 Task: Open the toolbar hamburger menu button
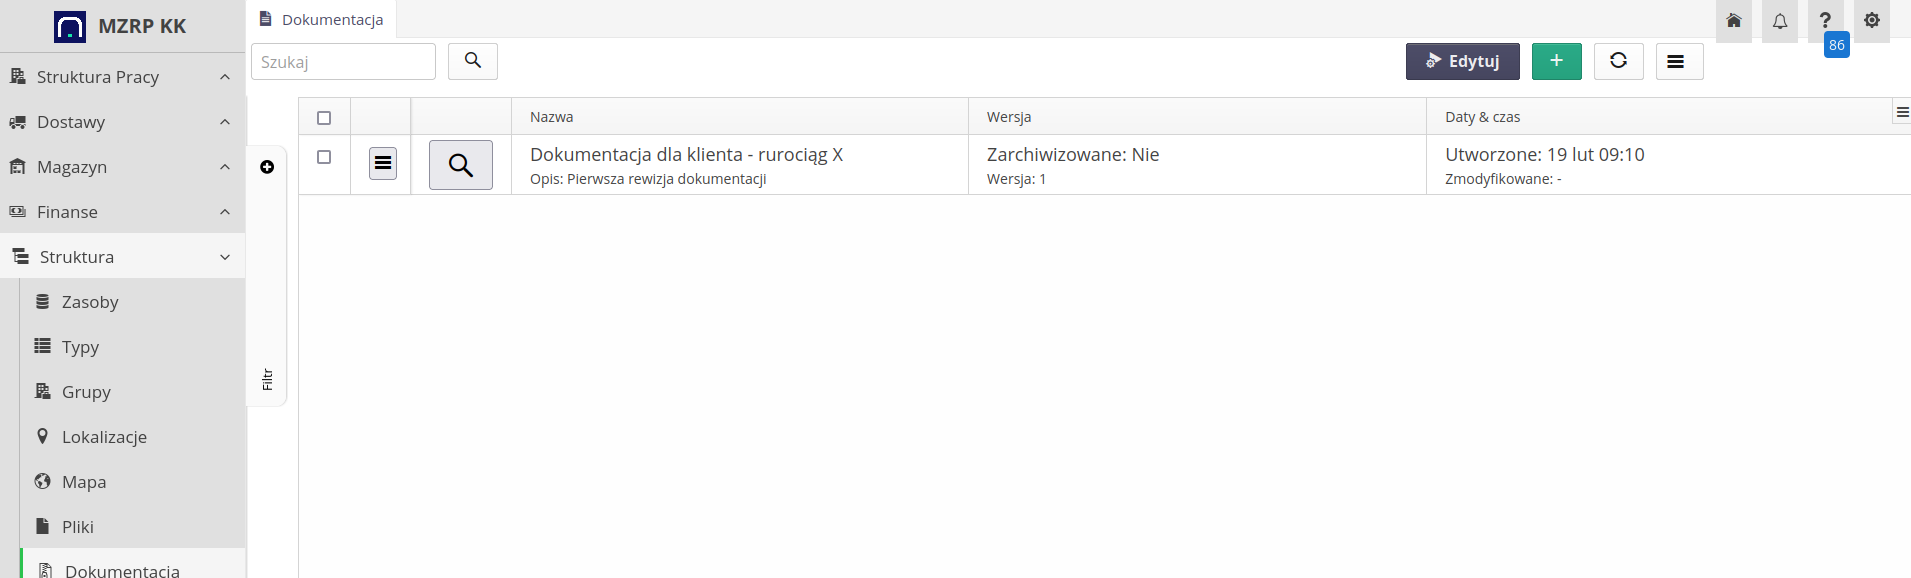pos(1679,61)
